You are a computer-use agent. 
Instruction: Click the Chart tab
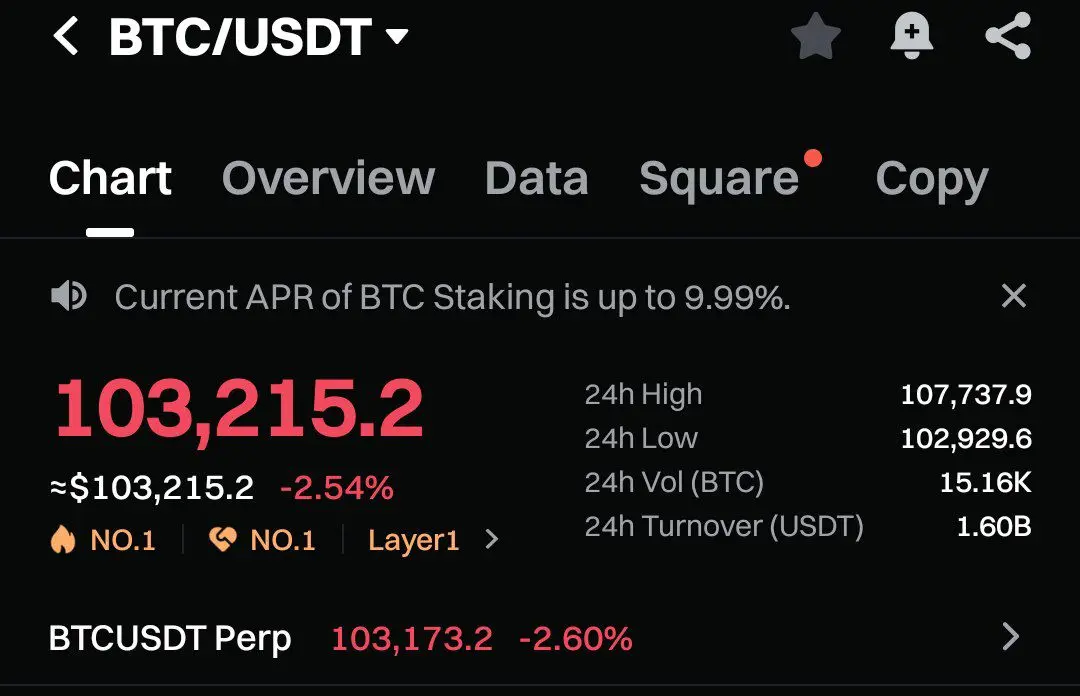point(110,178)
